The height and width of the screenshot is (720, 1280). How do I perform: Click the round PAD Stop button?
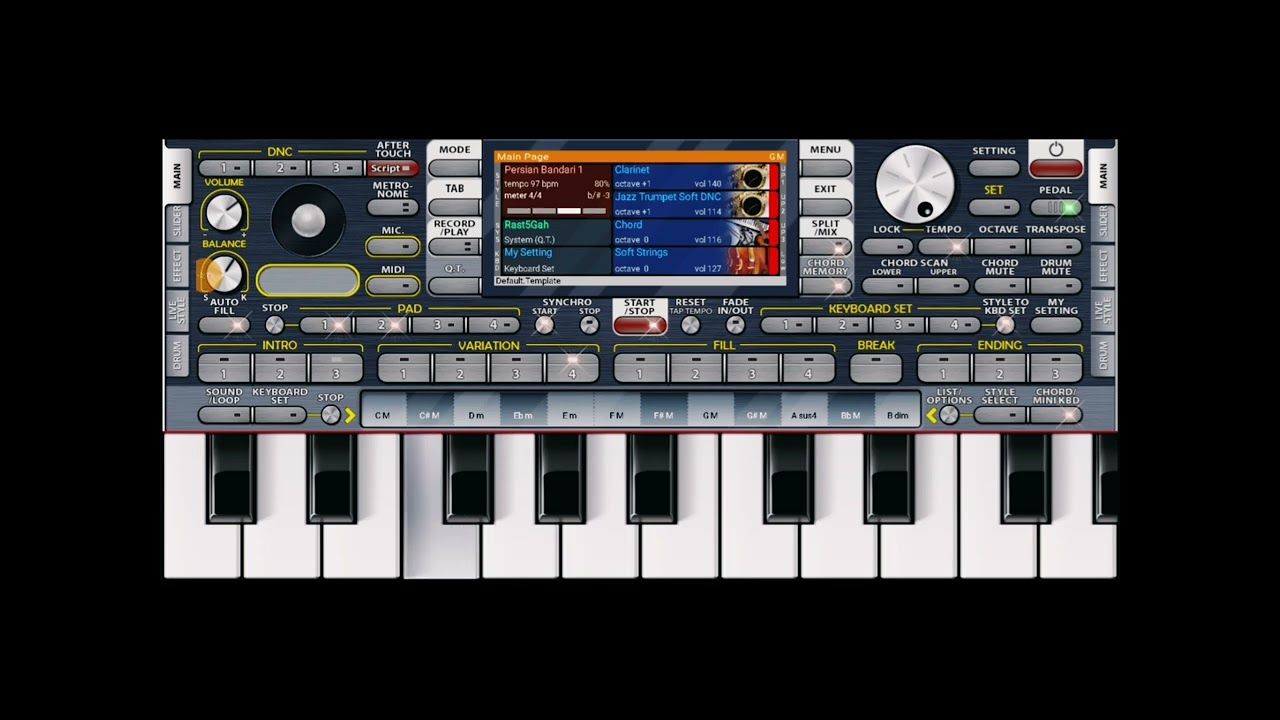(x=274, y=325)
